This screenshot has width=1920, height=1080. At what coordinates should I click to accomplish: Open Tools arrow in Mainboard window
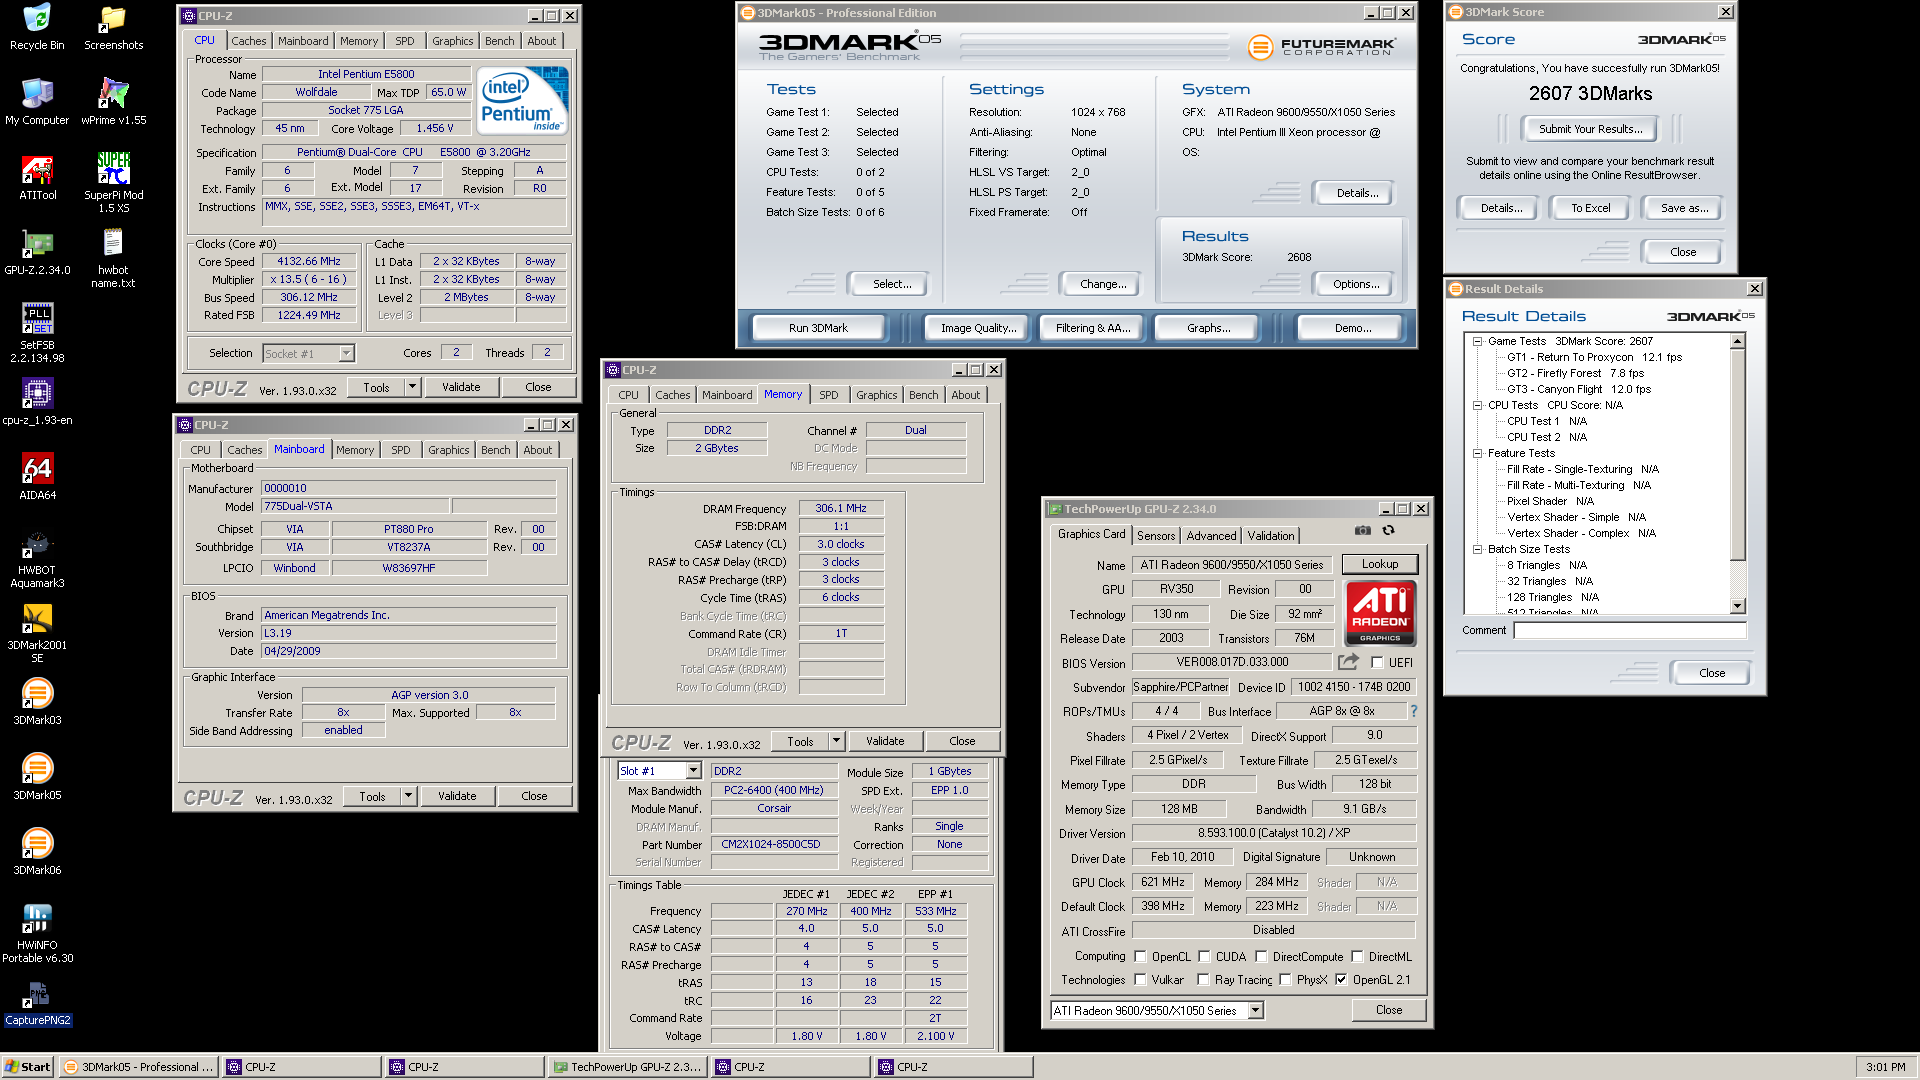click(407, 796)
